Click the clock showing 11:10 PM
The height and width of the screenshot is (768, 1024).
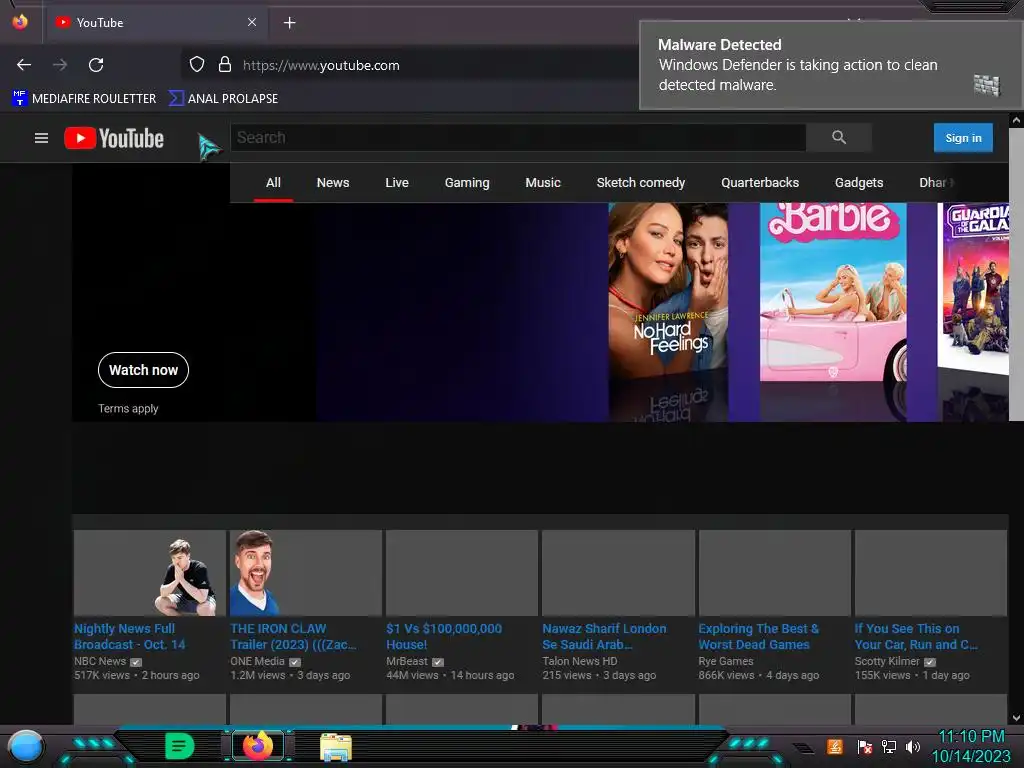point(971,737)
